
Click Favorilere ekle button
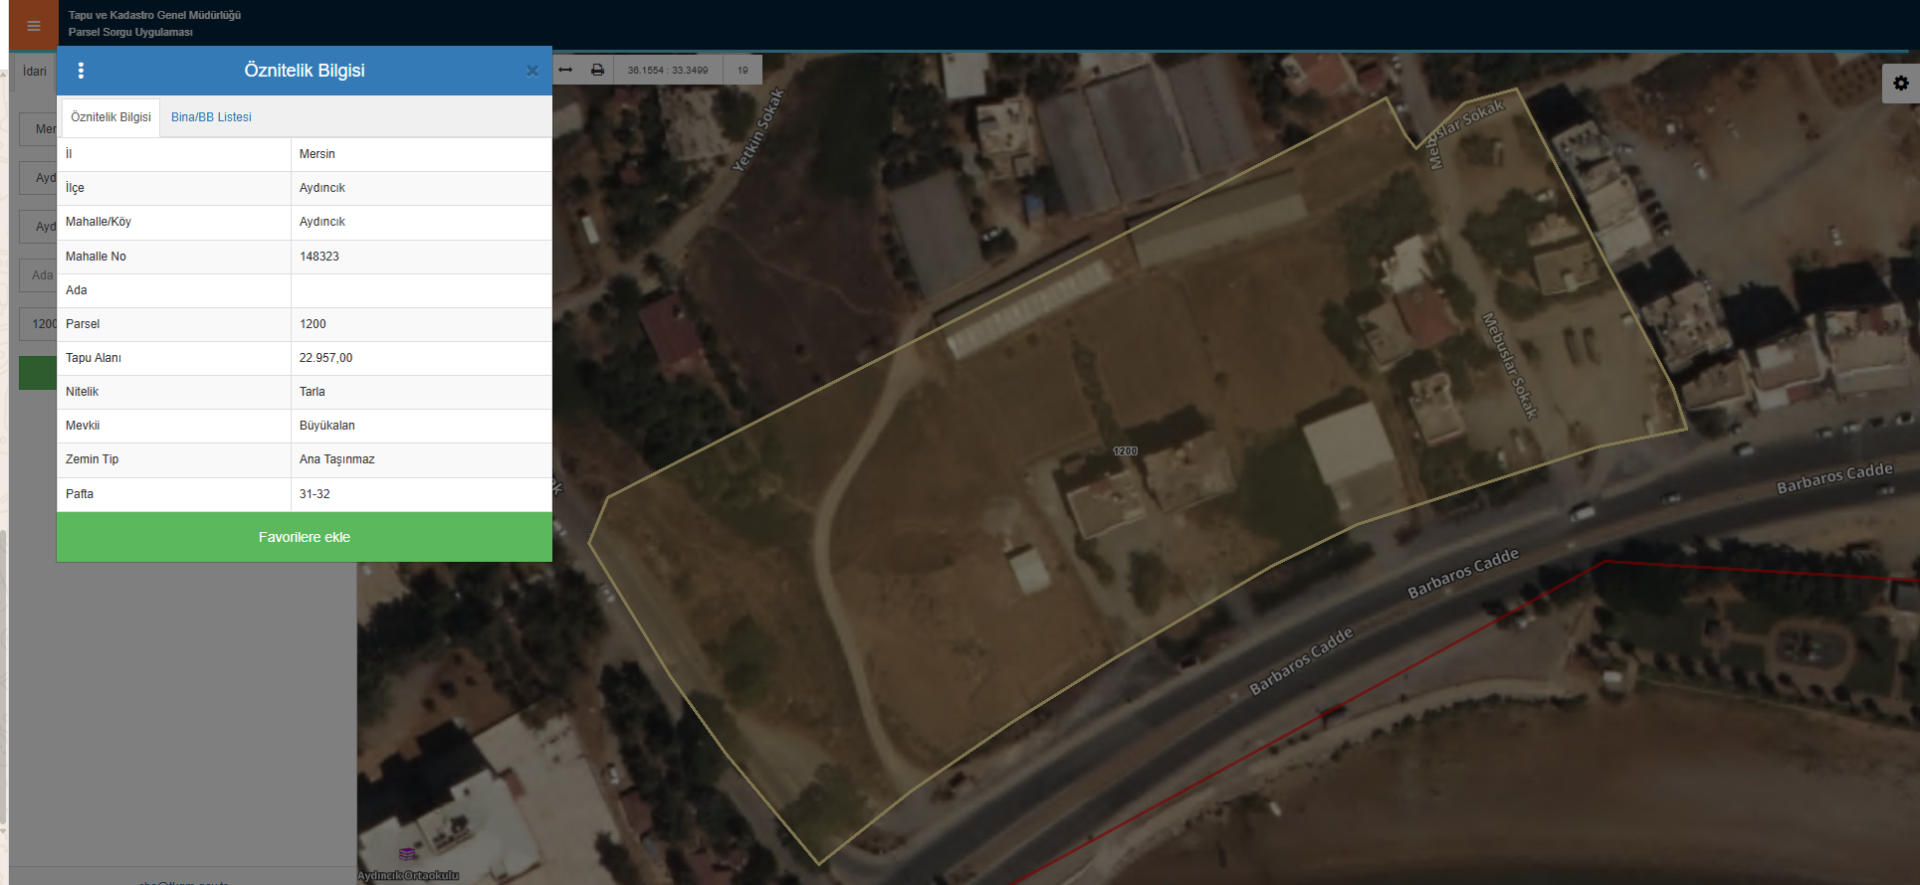coord(304,537)
